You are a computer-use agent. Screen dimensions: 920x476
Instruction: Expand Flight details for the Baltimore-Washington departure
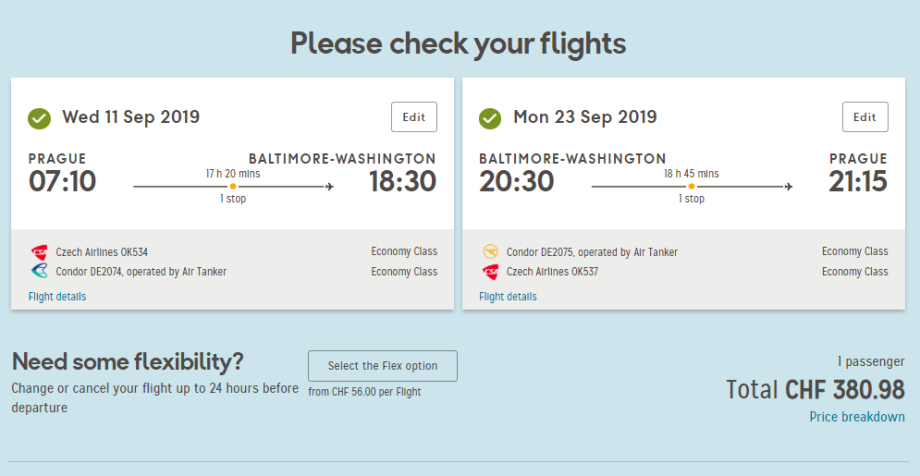tap(508, 296)
